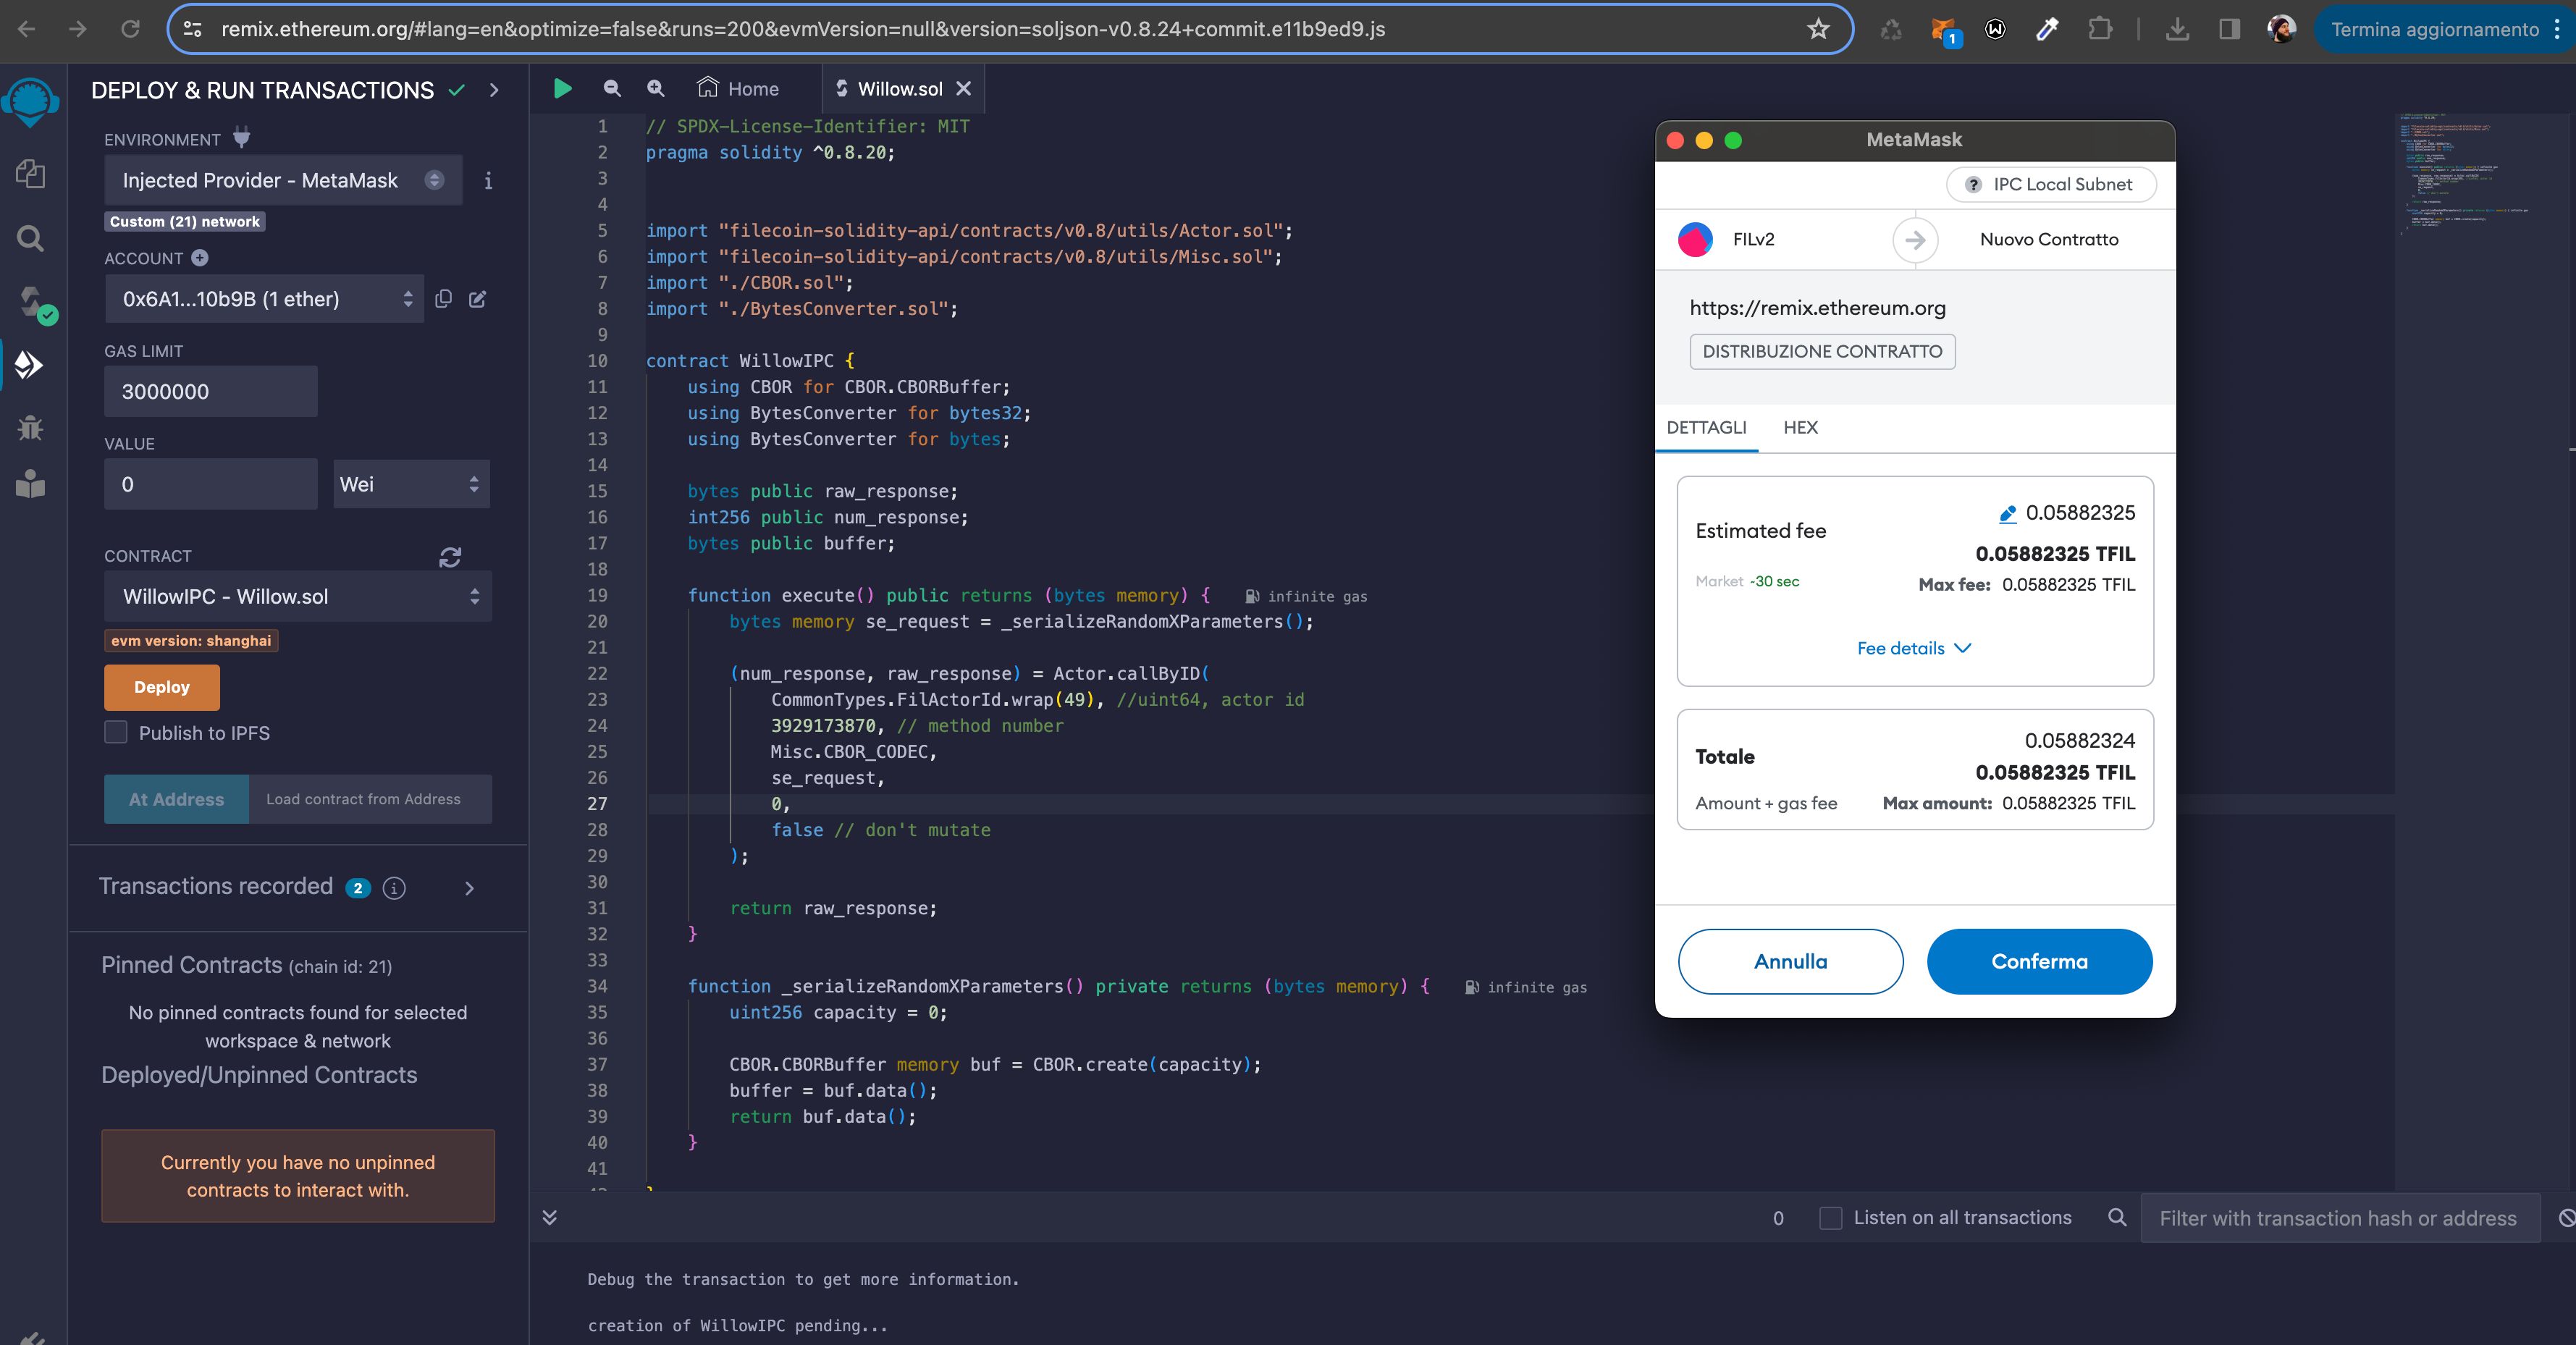Zoom in the editor font

[655, 89]
